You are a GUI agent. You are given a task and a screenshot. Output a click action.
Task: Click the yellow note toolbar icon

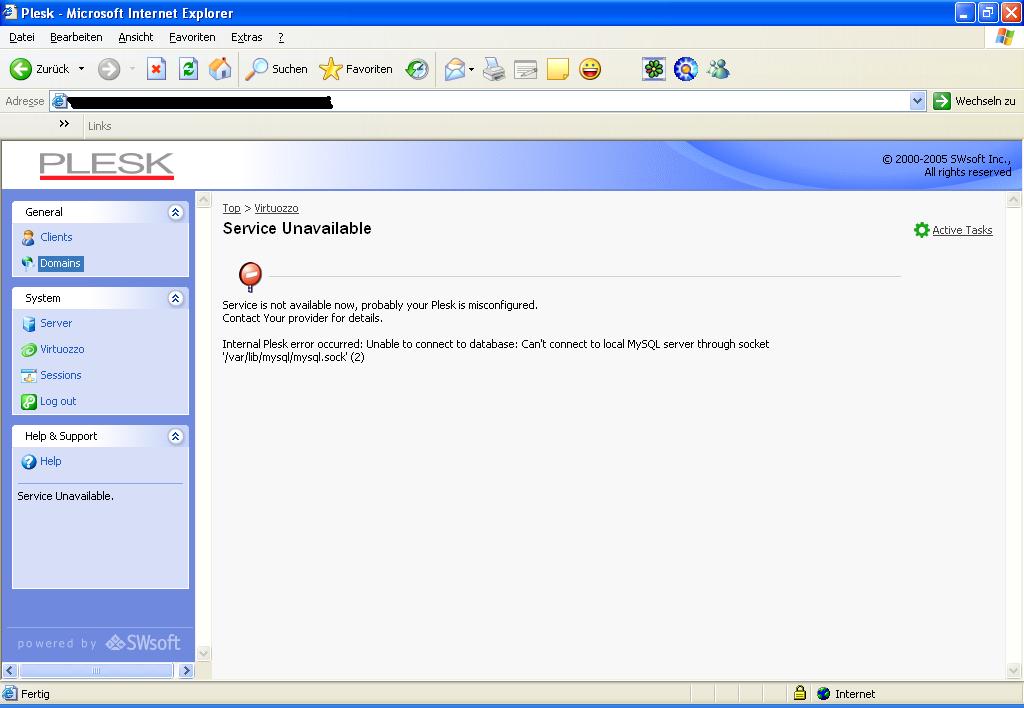point(558,69)
